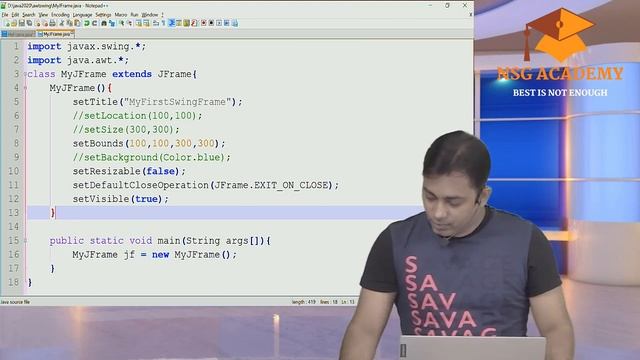The width and height of the screenshot is (640, 360).
Task: Paste clipboard using the Paste toolbar icon
Action: 77,23
